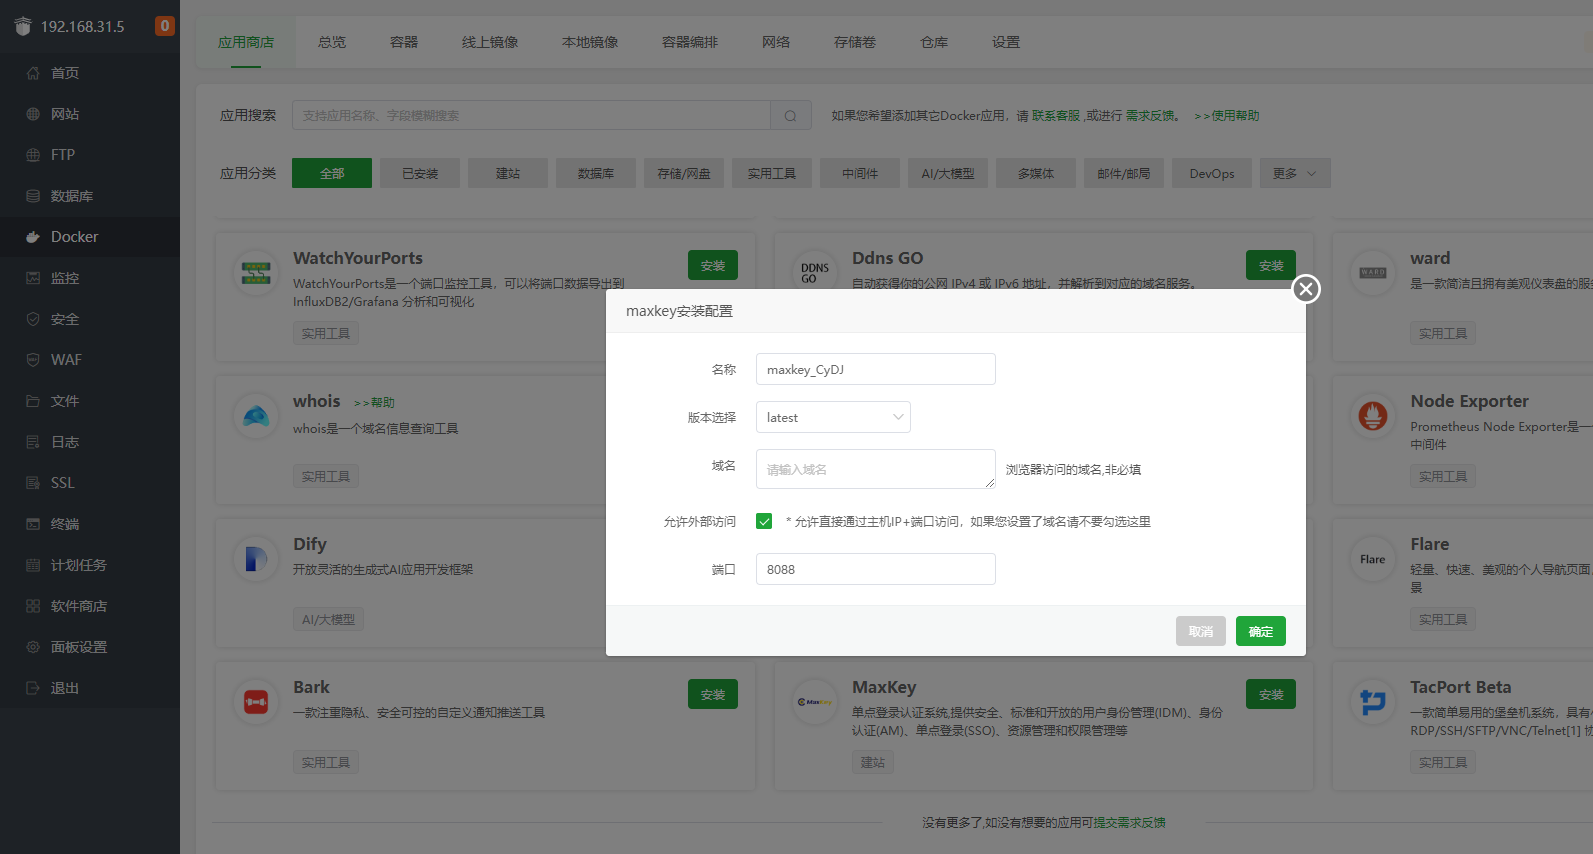Click the WatchYourPorts app icon
Viewport: 1593px width, 854px height.
click(x=256, y=272)
